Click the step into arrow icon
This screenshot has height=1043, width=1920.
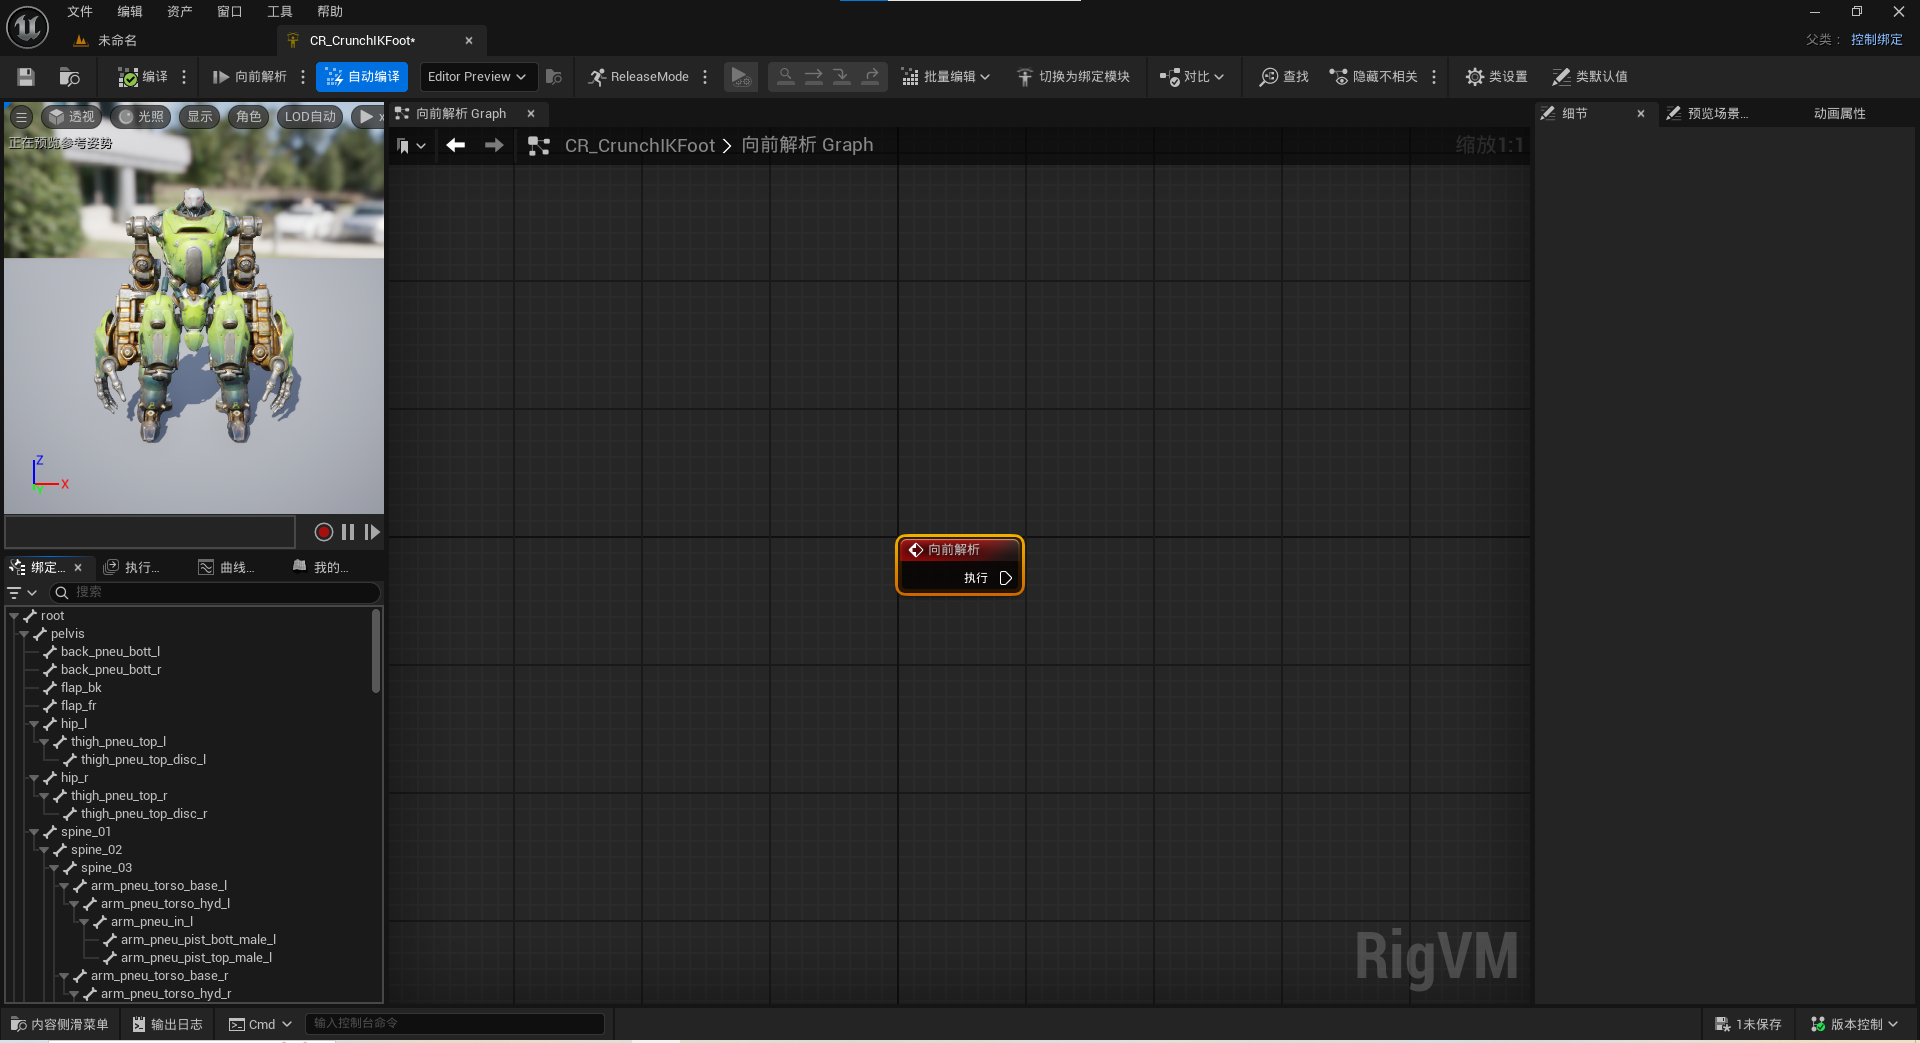click(x=842, y=77)
